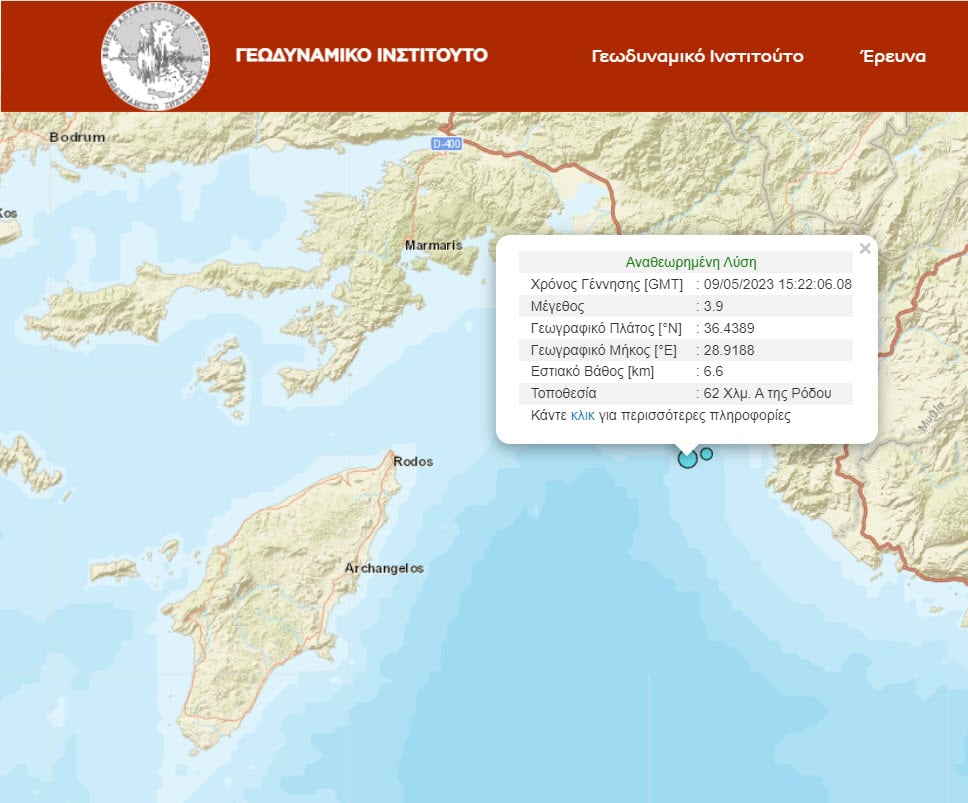Click the longitude value 28.9188
This screenshot has width=968, height=803.
[x=729, y=351]
